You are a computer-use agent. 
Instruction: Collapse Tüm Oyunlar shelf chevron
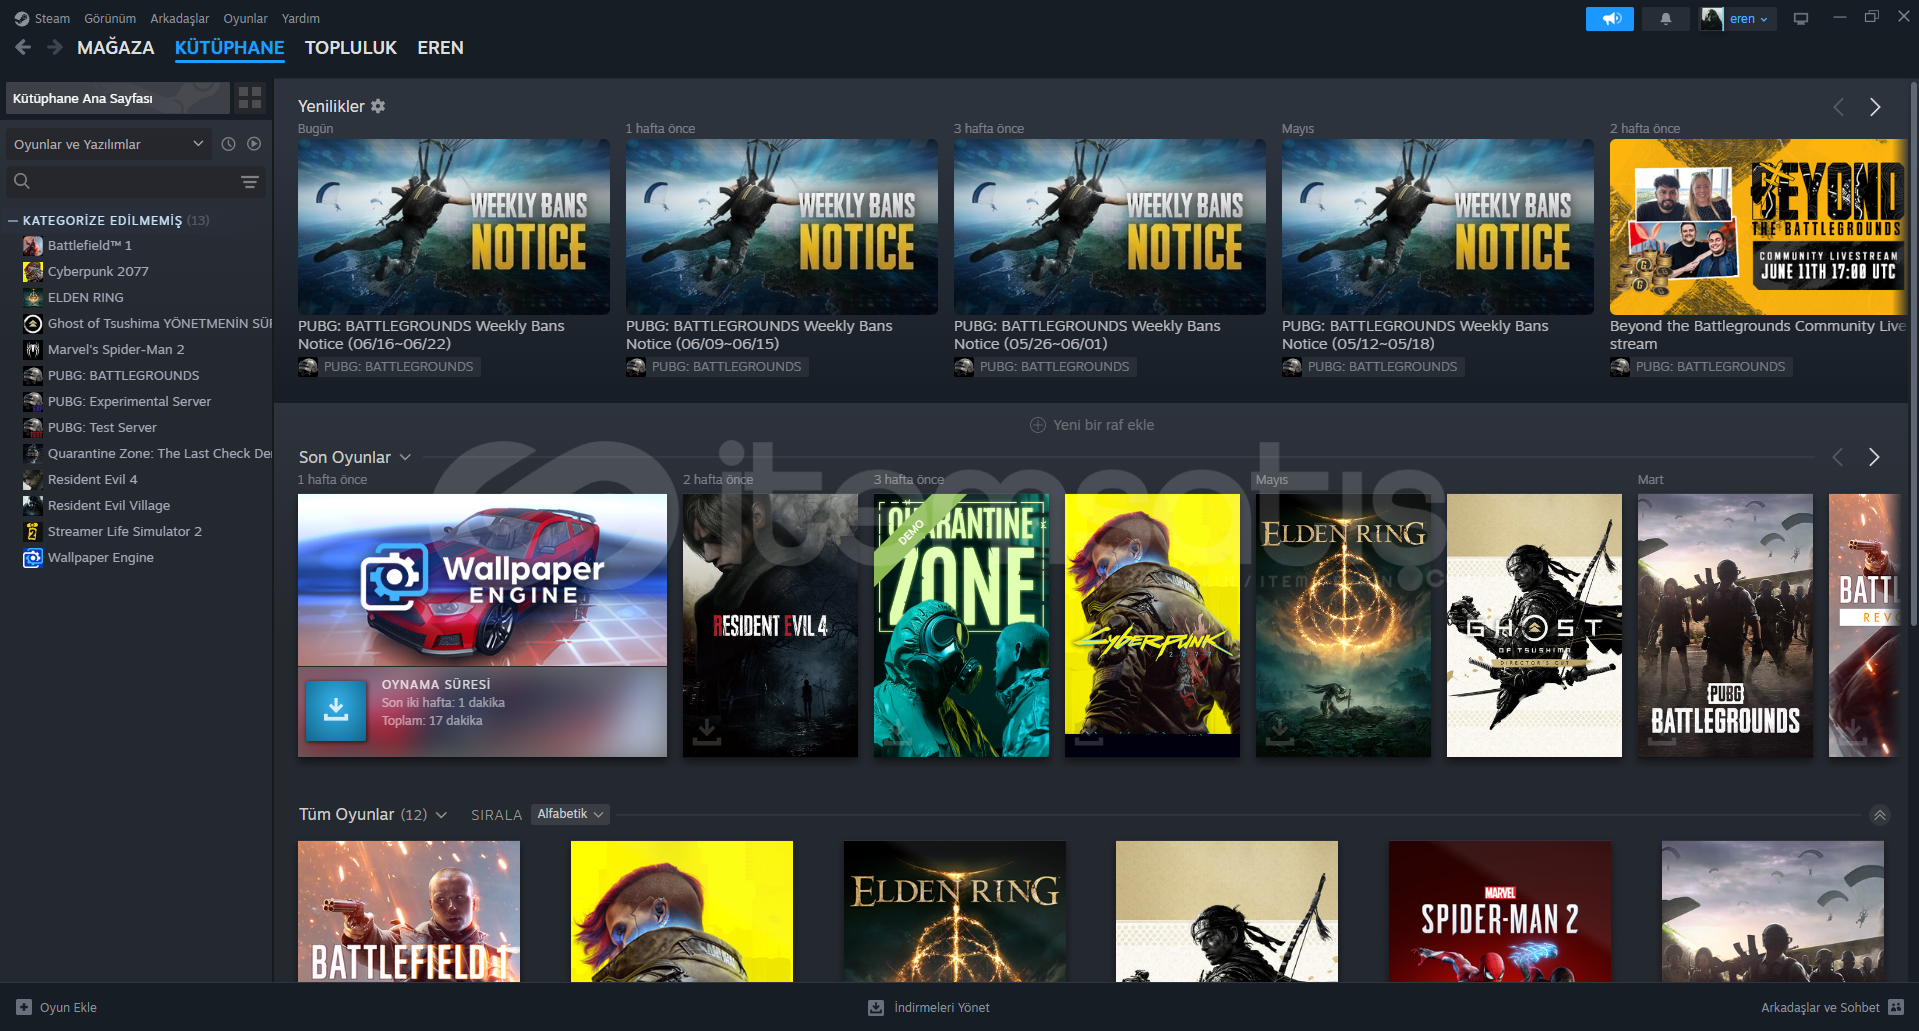point(1880,815)
